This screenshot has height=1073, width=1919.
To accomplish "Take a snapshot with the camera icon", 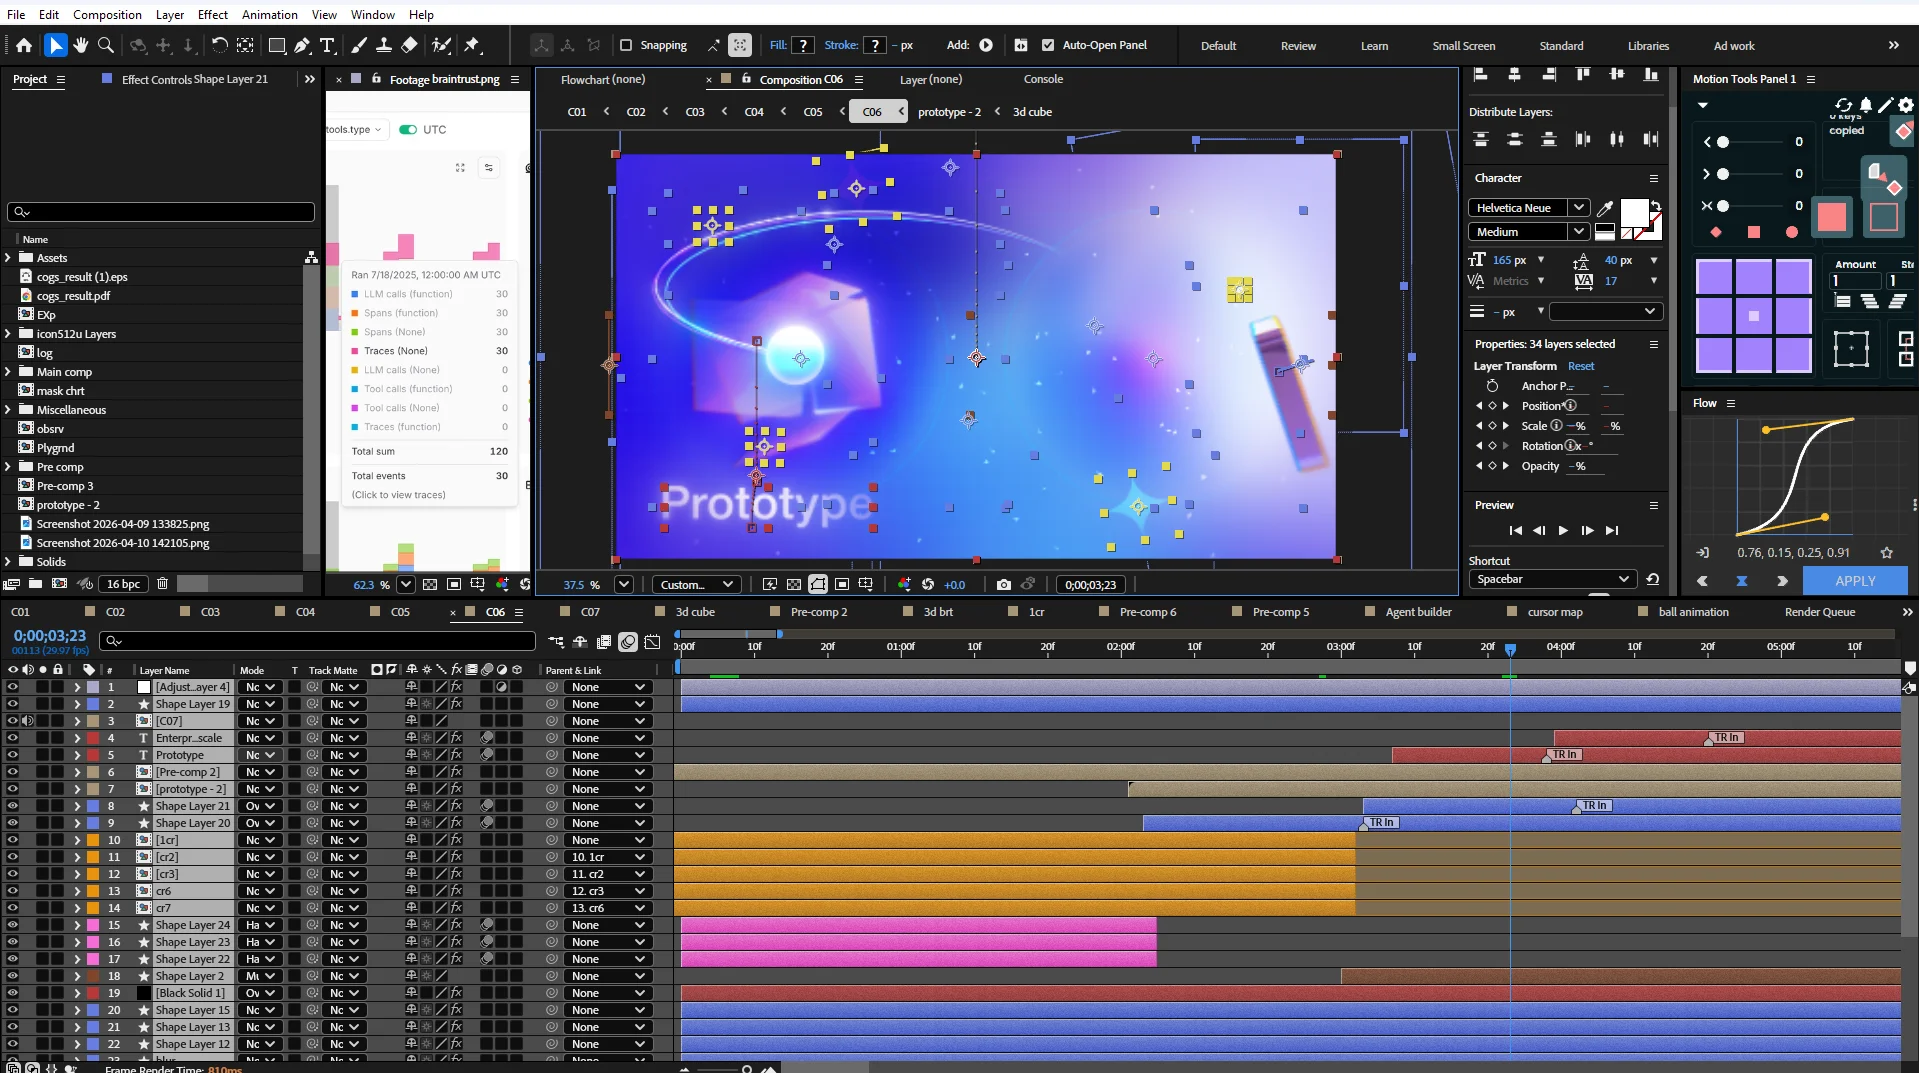I will (1003, 584).
